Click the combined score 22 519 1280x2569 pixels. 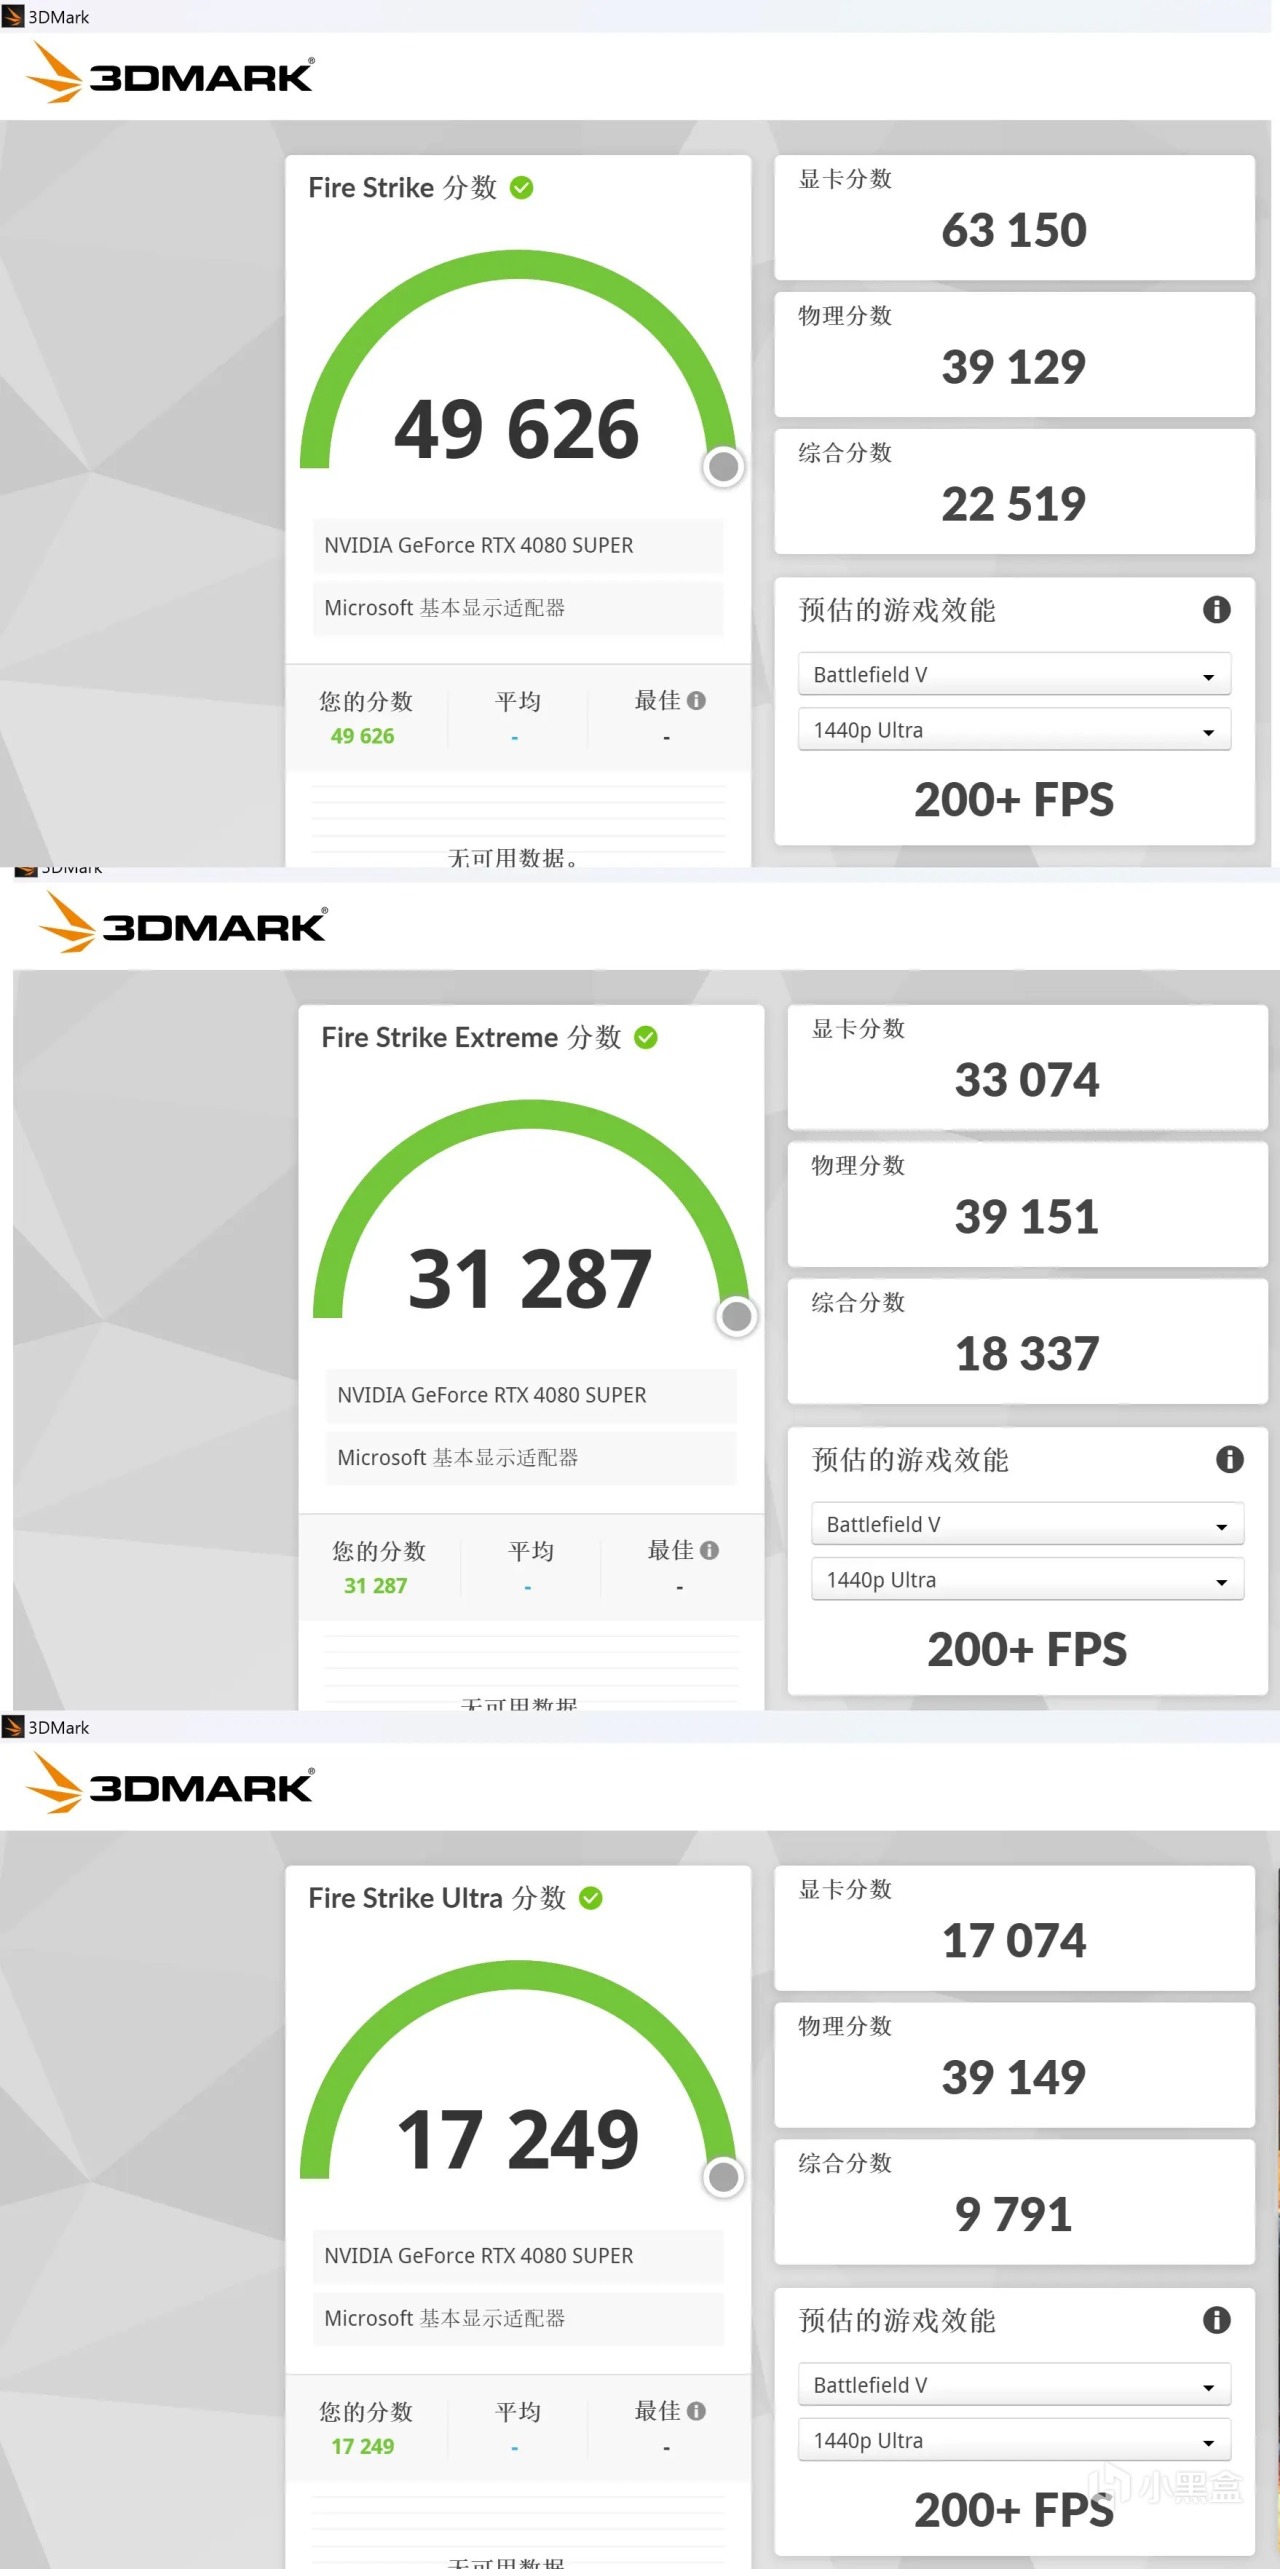click(1014, 505)
